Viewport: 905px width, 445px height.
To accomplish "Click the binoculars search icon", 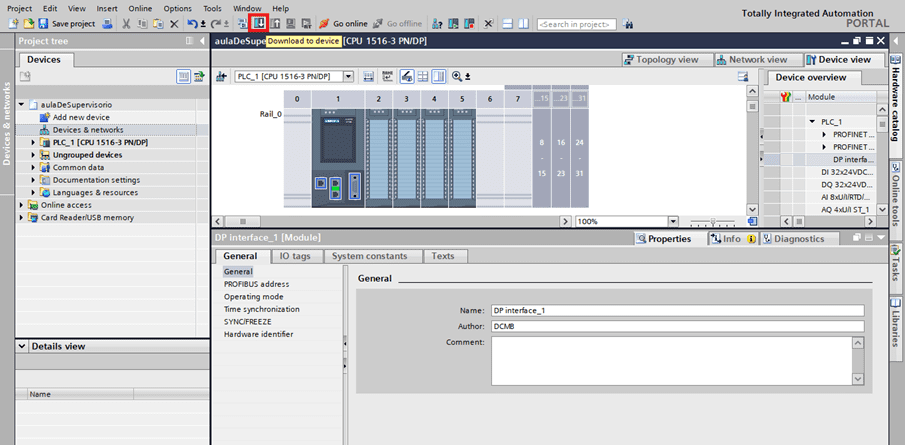I will (628, 24).
